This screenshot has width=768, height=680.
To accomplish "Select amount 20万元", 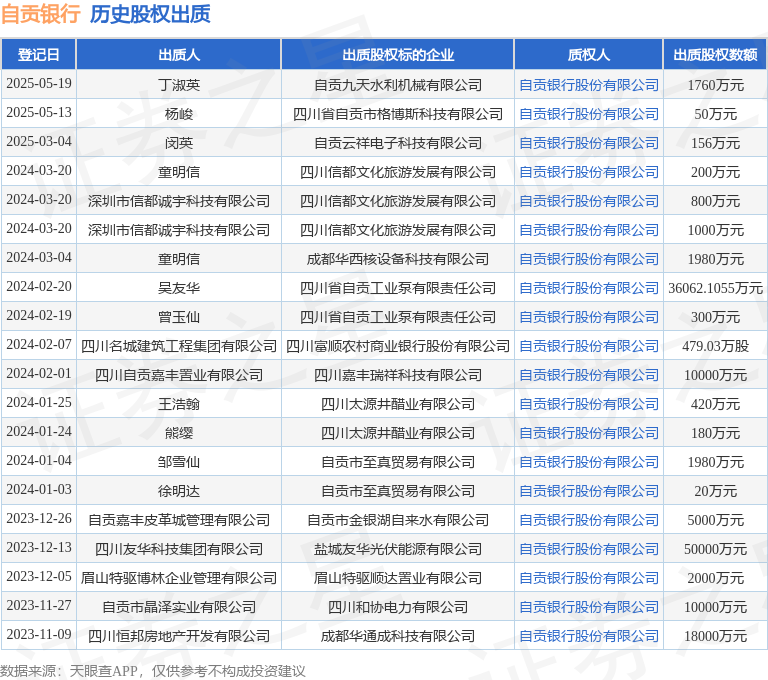I will pos(715,491).
